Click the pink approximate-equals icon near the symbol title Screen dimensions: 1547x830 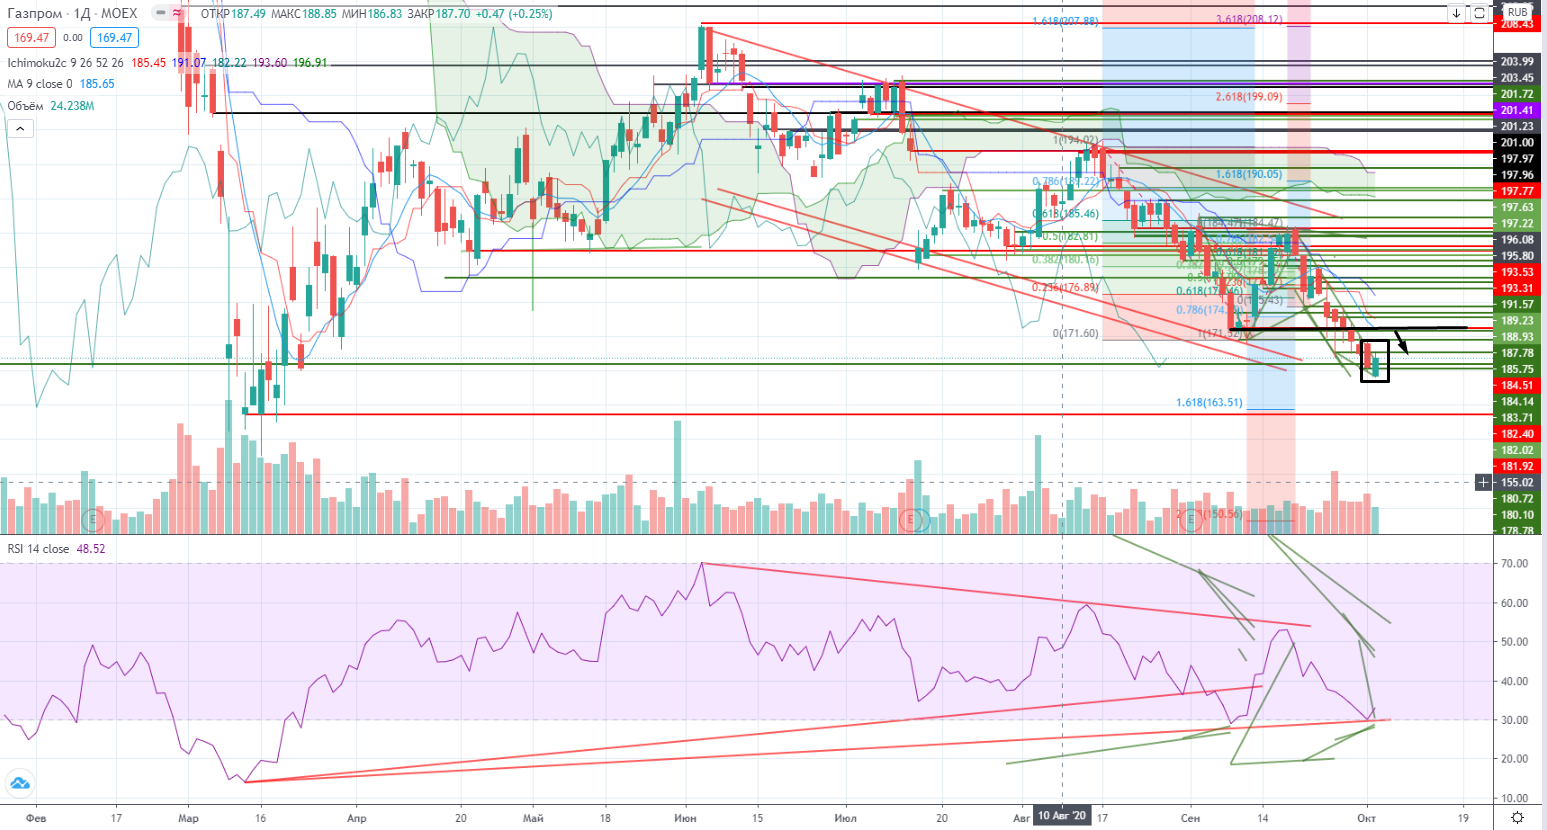point(178,13)
